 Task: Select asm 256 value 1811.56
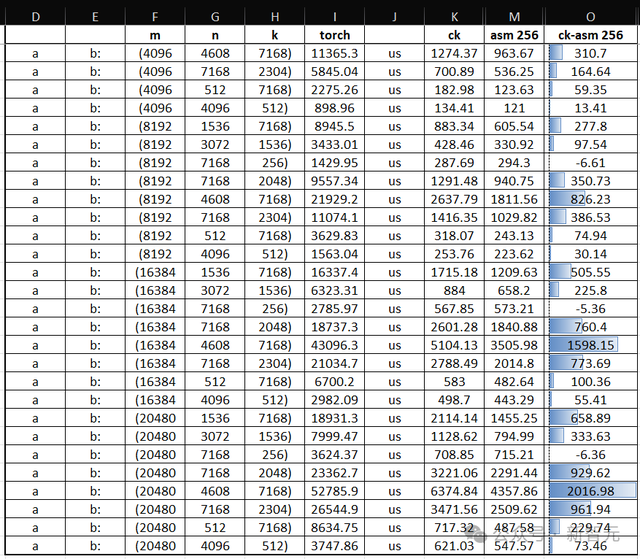click(514, 199)
